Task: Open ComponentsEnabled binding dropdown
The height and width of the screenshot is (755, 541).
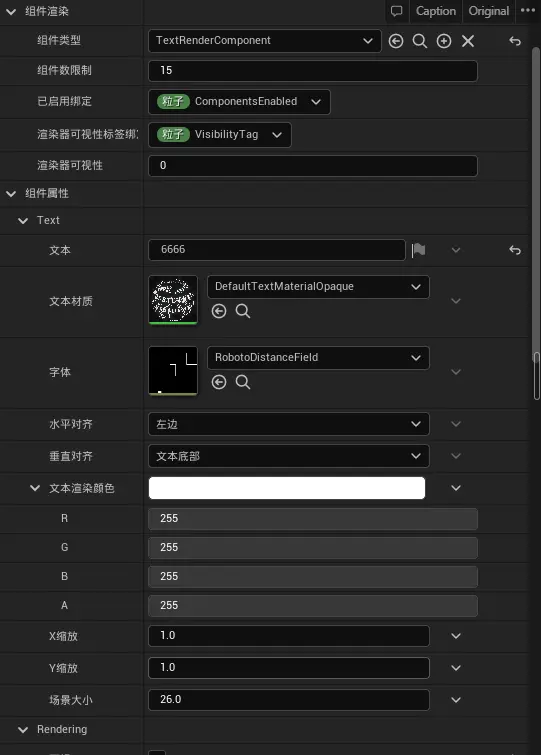Action: coord(239,102)
